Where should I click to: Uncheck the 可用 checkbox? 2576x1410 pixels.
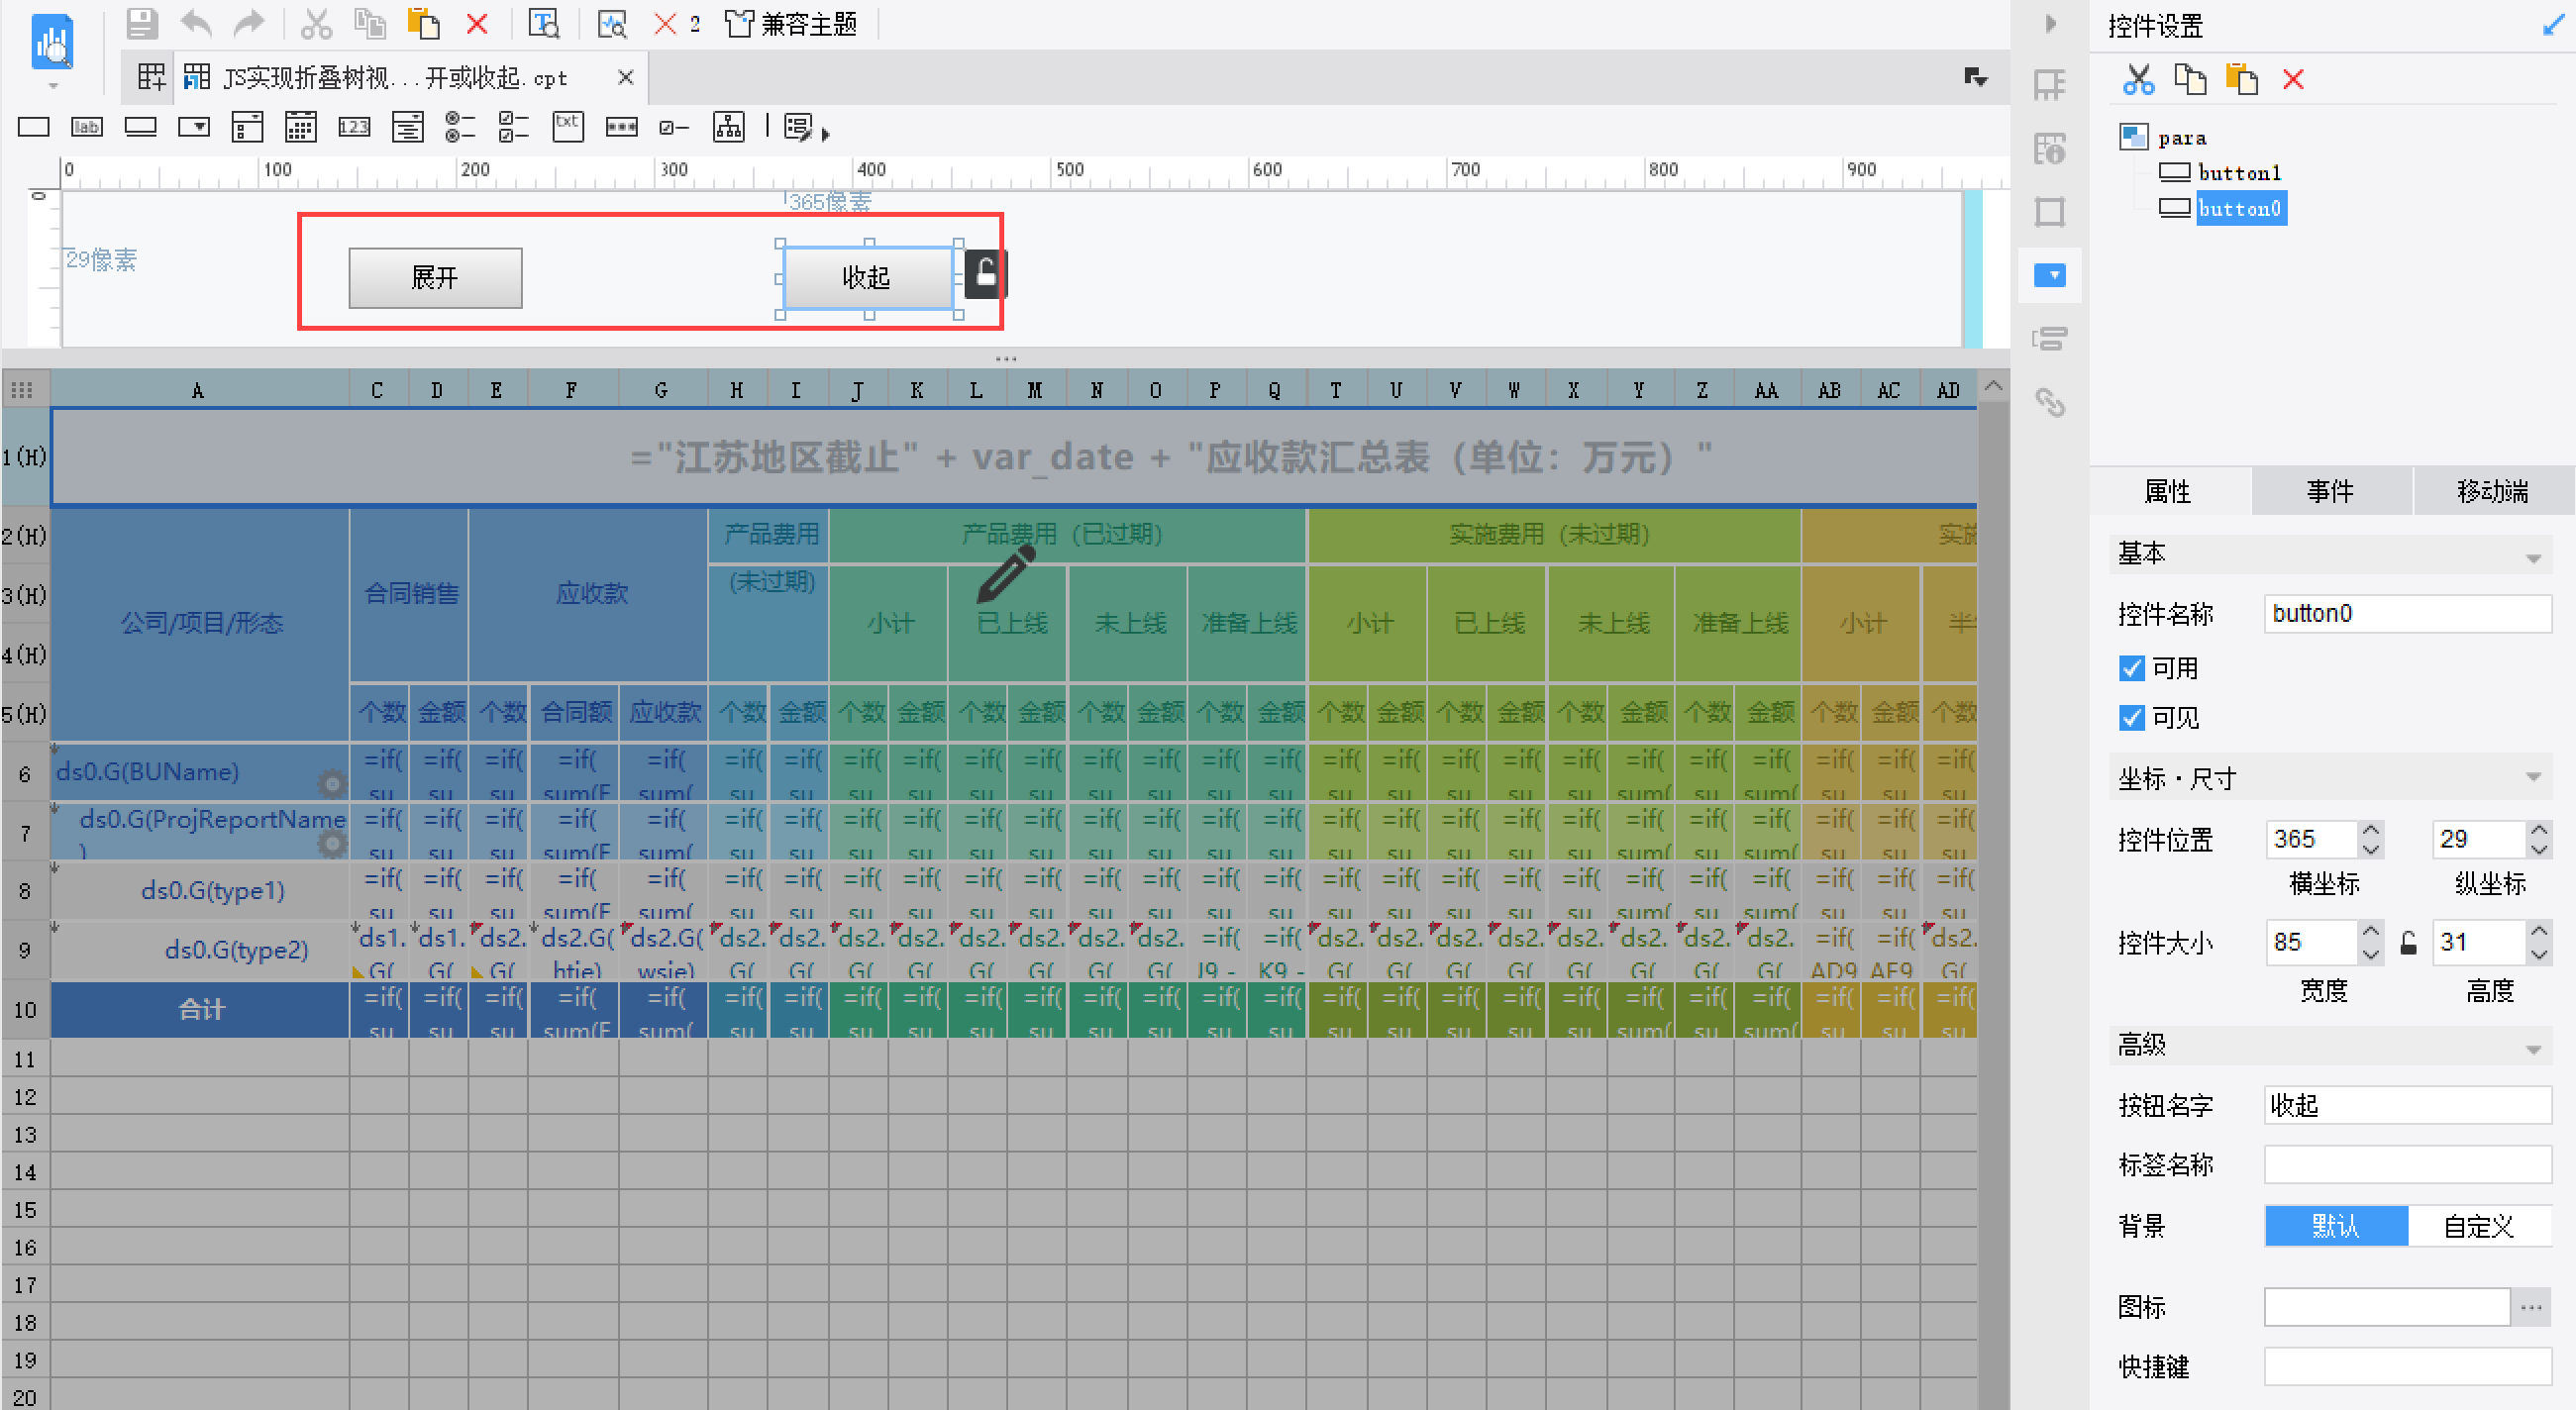coord(2131,668)
